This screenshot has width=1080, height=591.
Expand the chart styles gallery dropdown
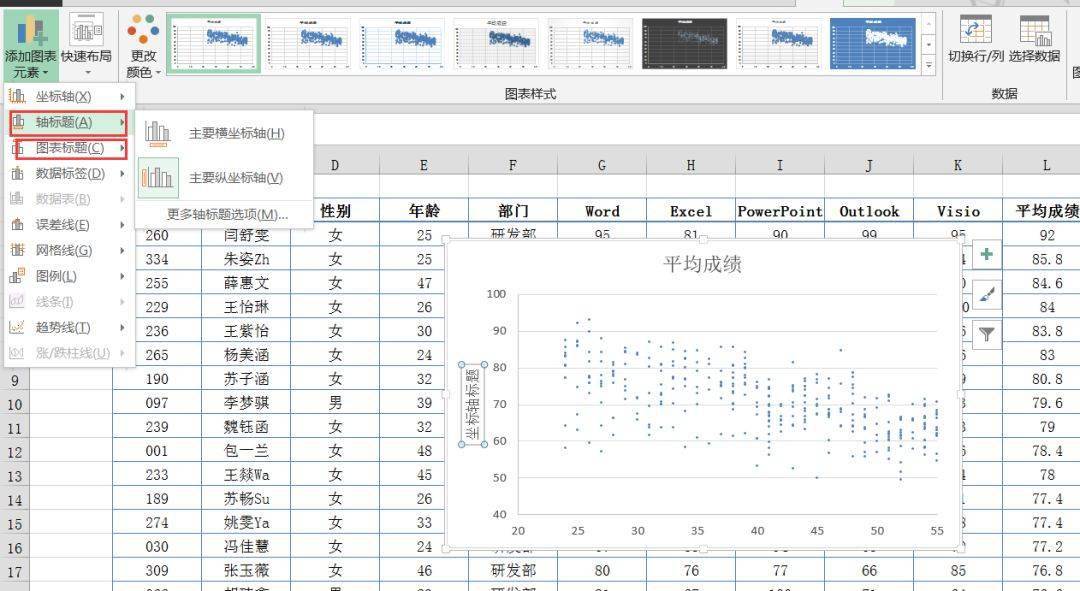coord(928,64)
